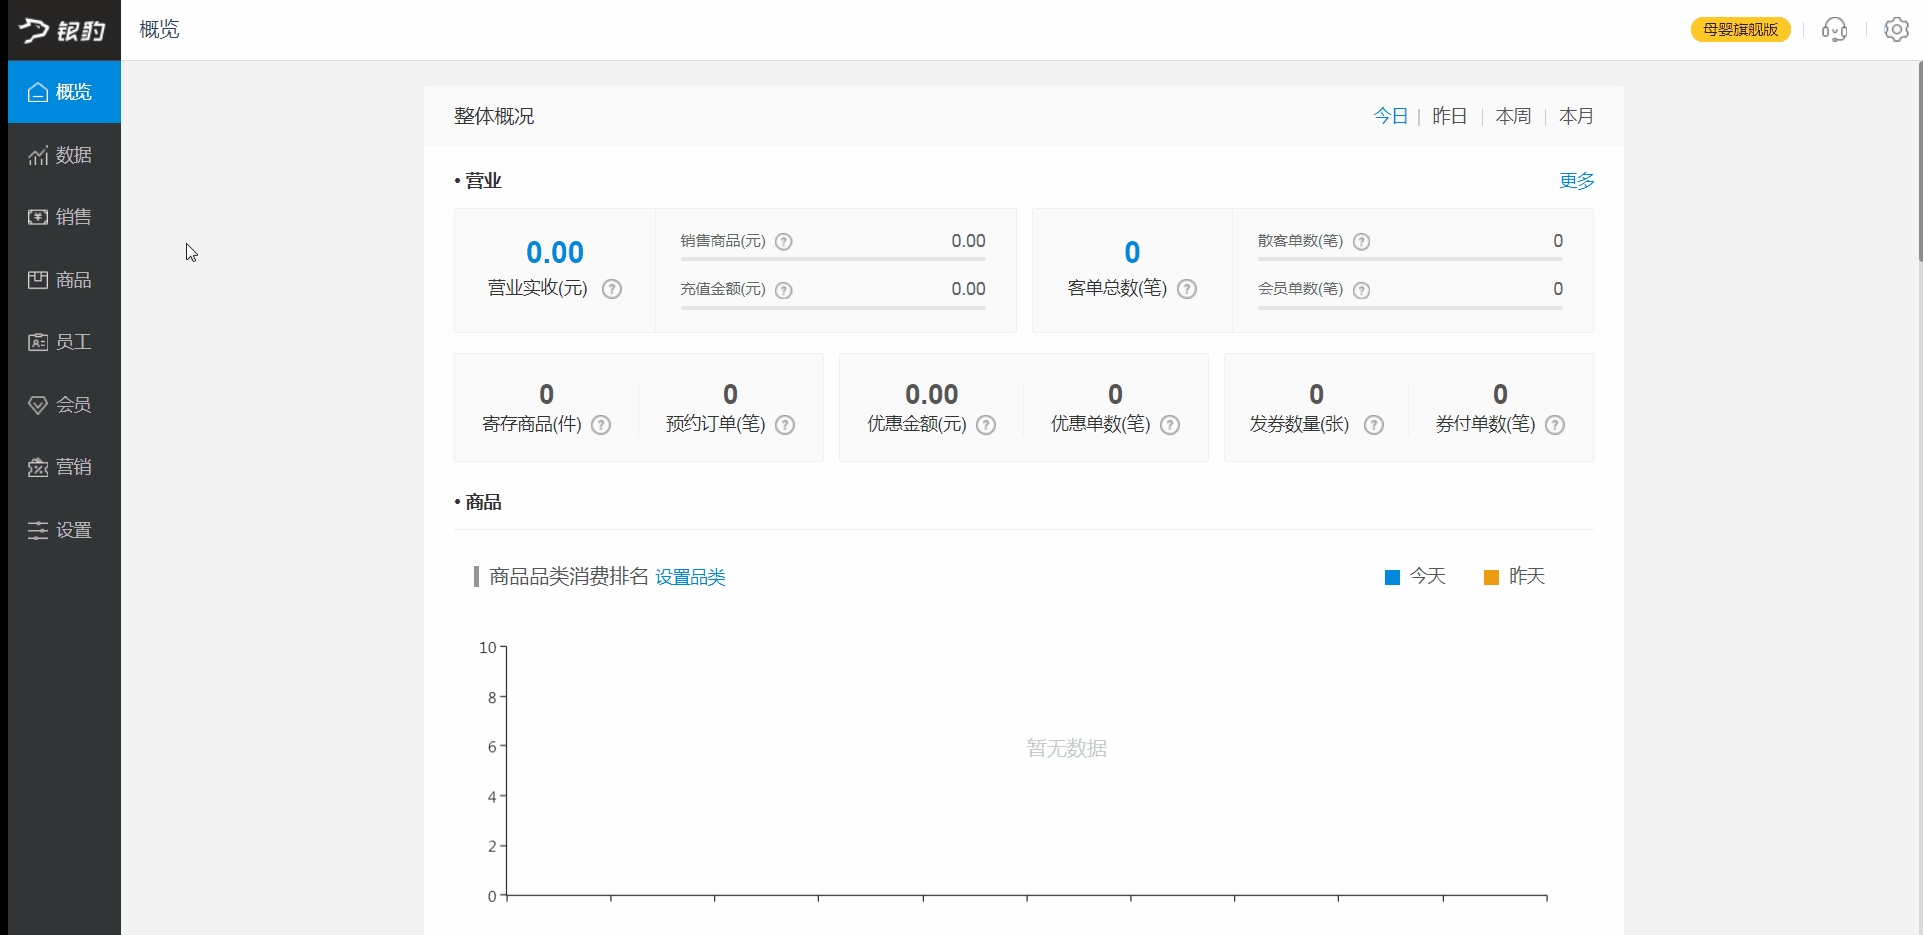Click help icon next to 寄存商品(件)
Screen dimensions: 1923x935
coord(601,425)
